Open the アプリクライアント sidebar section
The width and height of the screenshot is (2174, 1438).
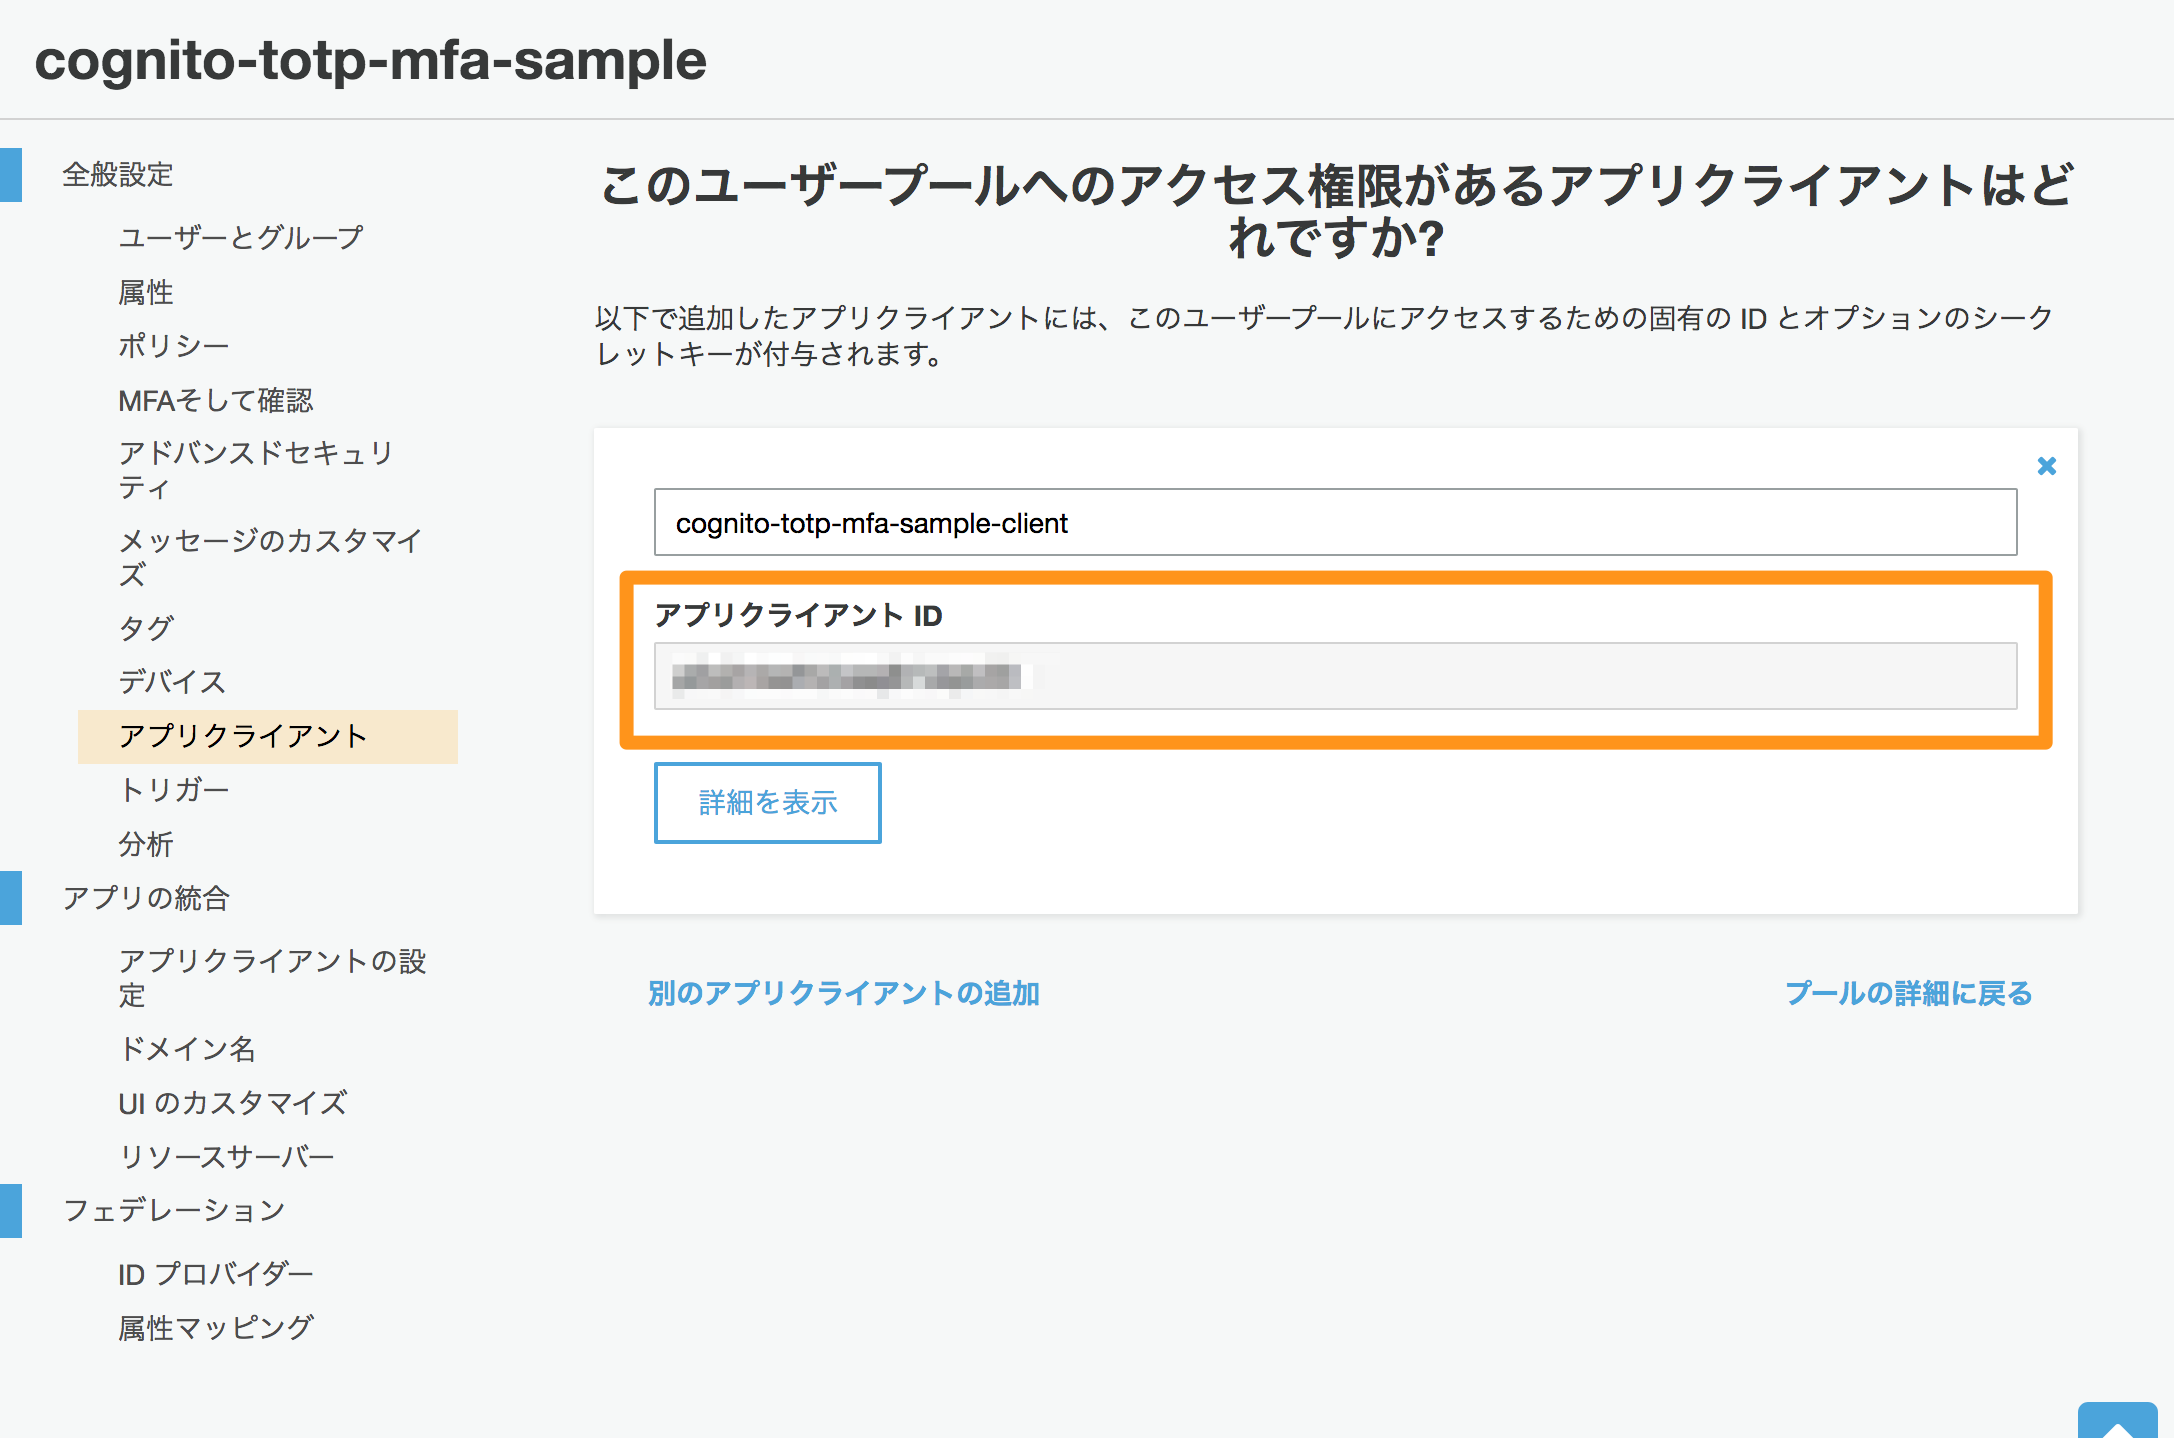(243, 736)
